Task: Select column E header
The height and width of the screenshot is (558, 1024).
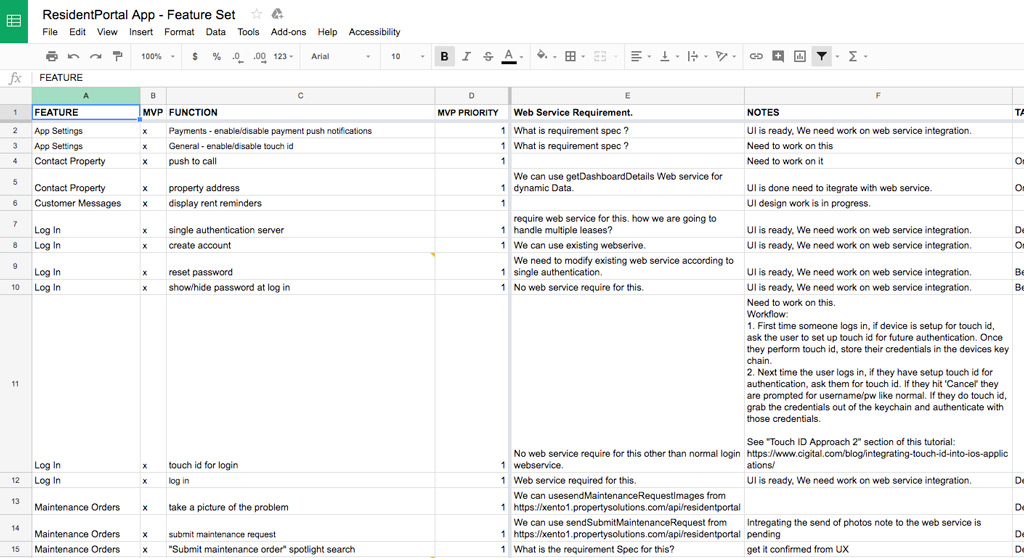Action: tap(627, 95)
